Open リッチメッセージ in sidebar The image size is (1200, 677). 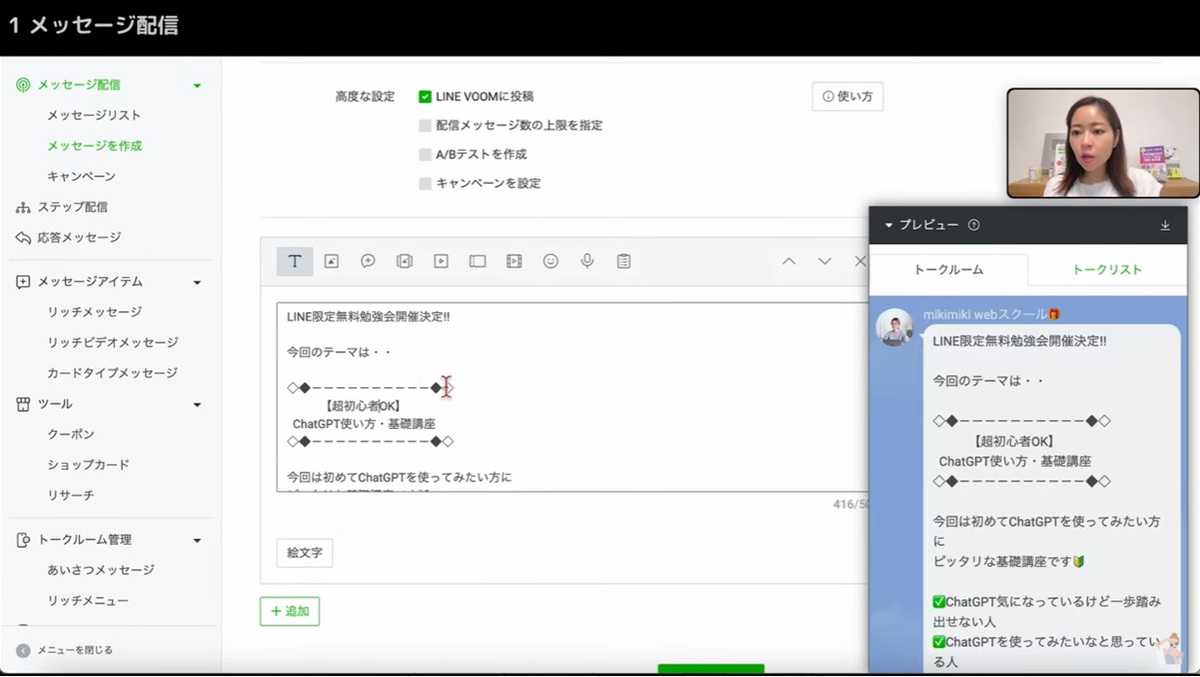point(94,312)
